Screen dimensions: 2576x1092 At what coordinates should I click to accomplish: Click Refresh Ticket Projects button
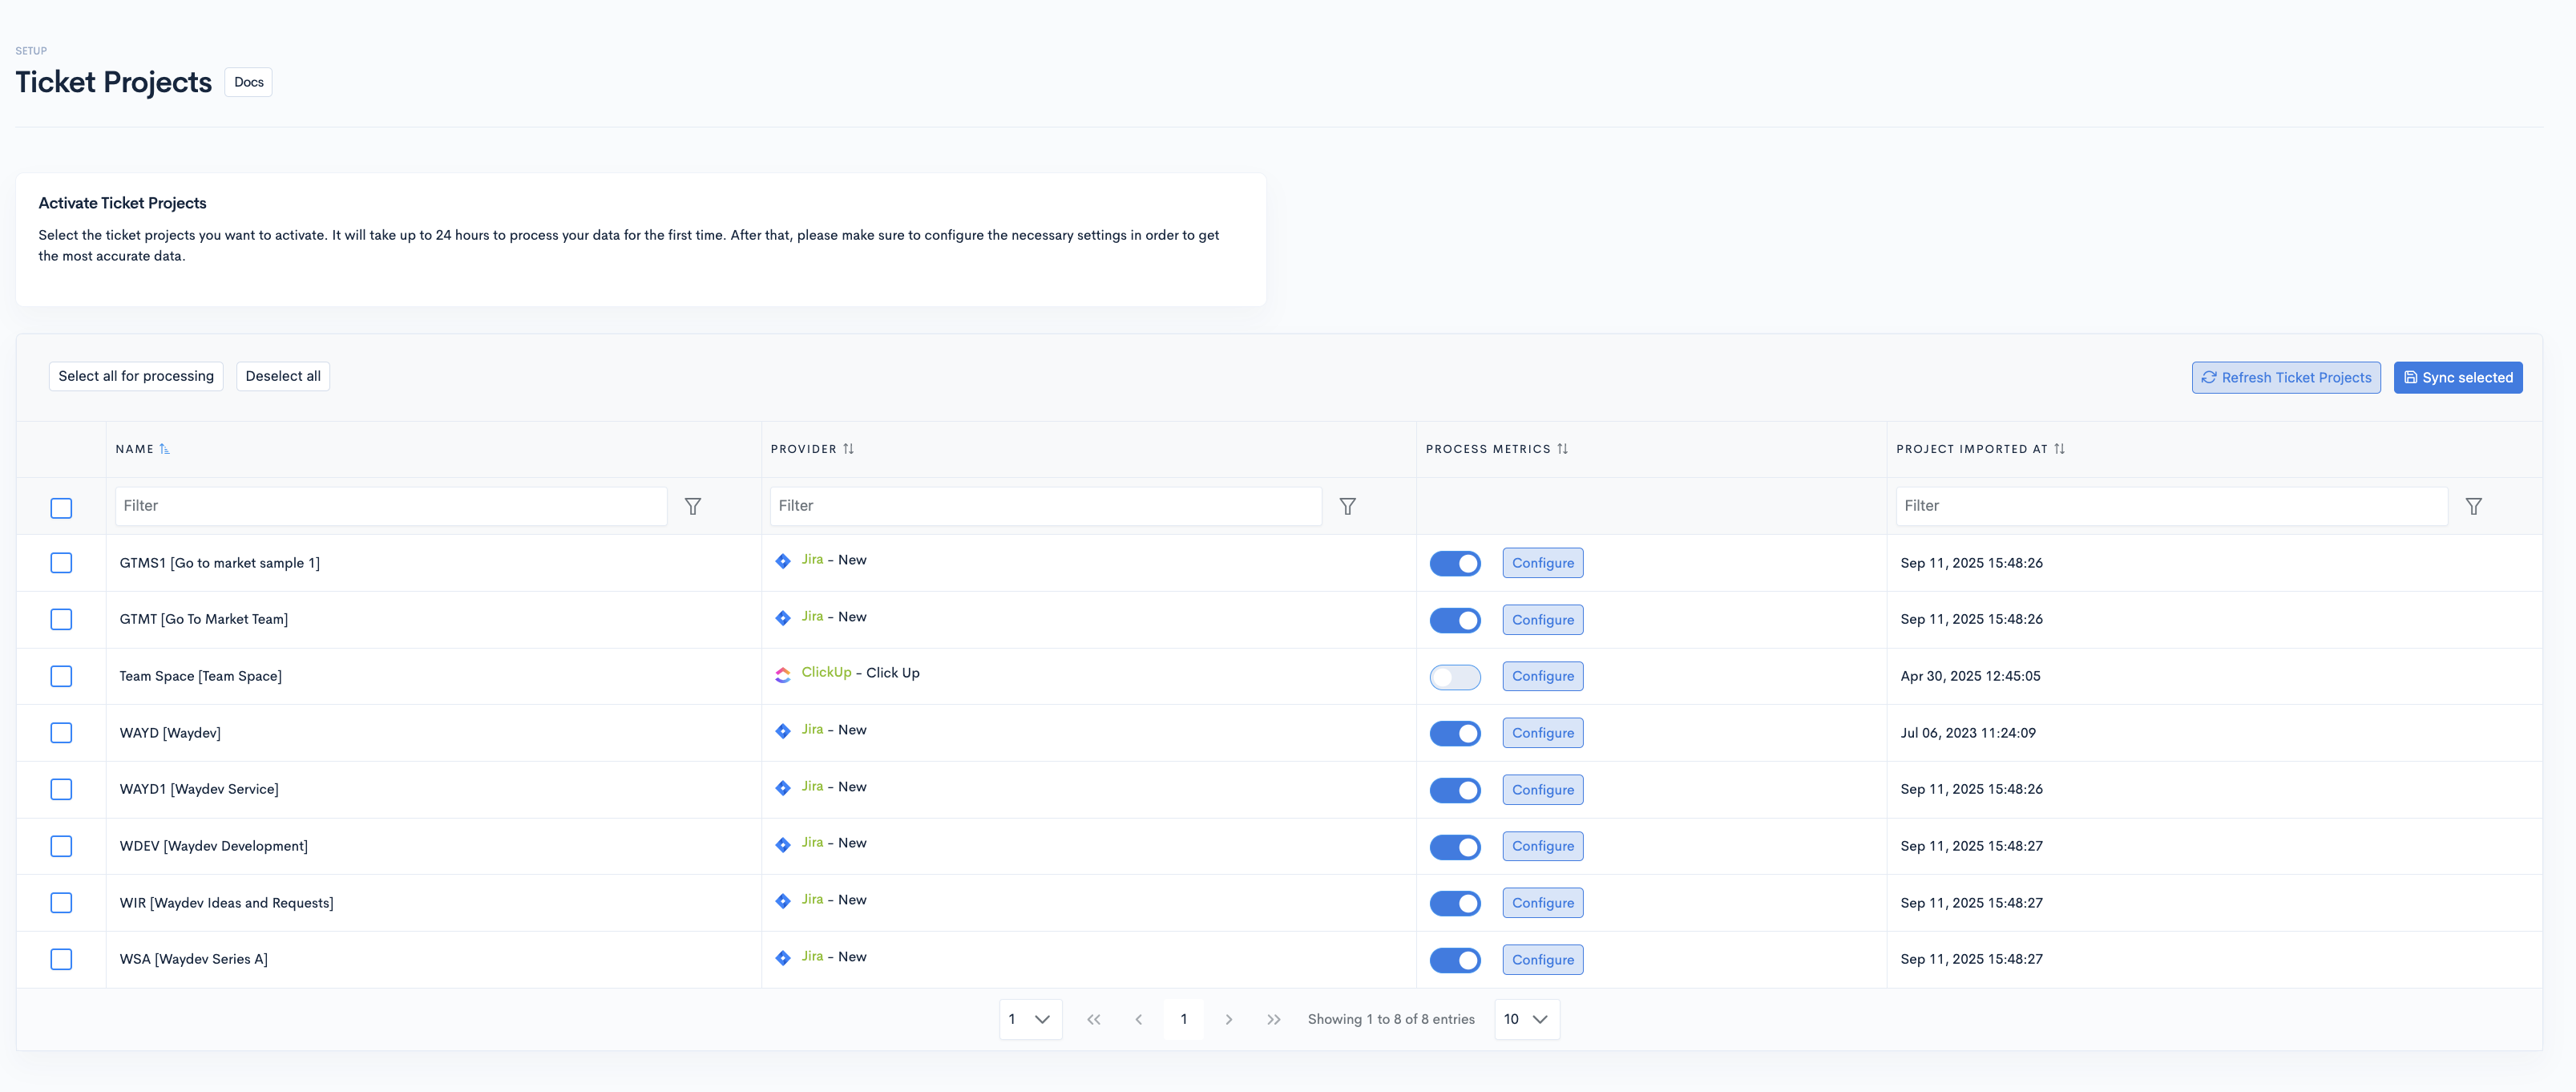[x=2285, y=377]
